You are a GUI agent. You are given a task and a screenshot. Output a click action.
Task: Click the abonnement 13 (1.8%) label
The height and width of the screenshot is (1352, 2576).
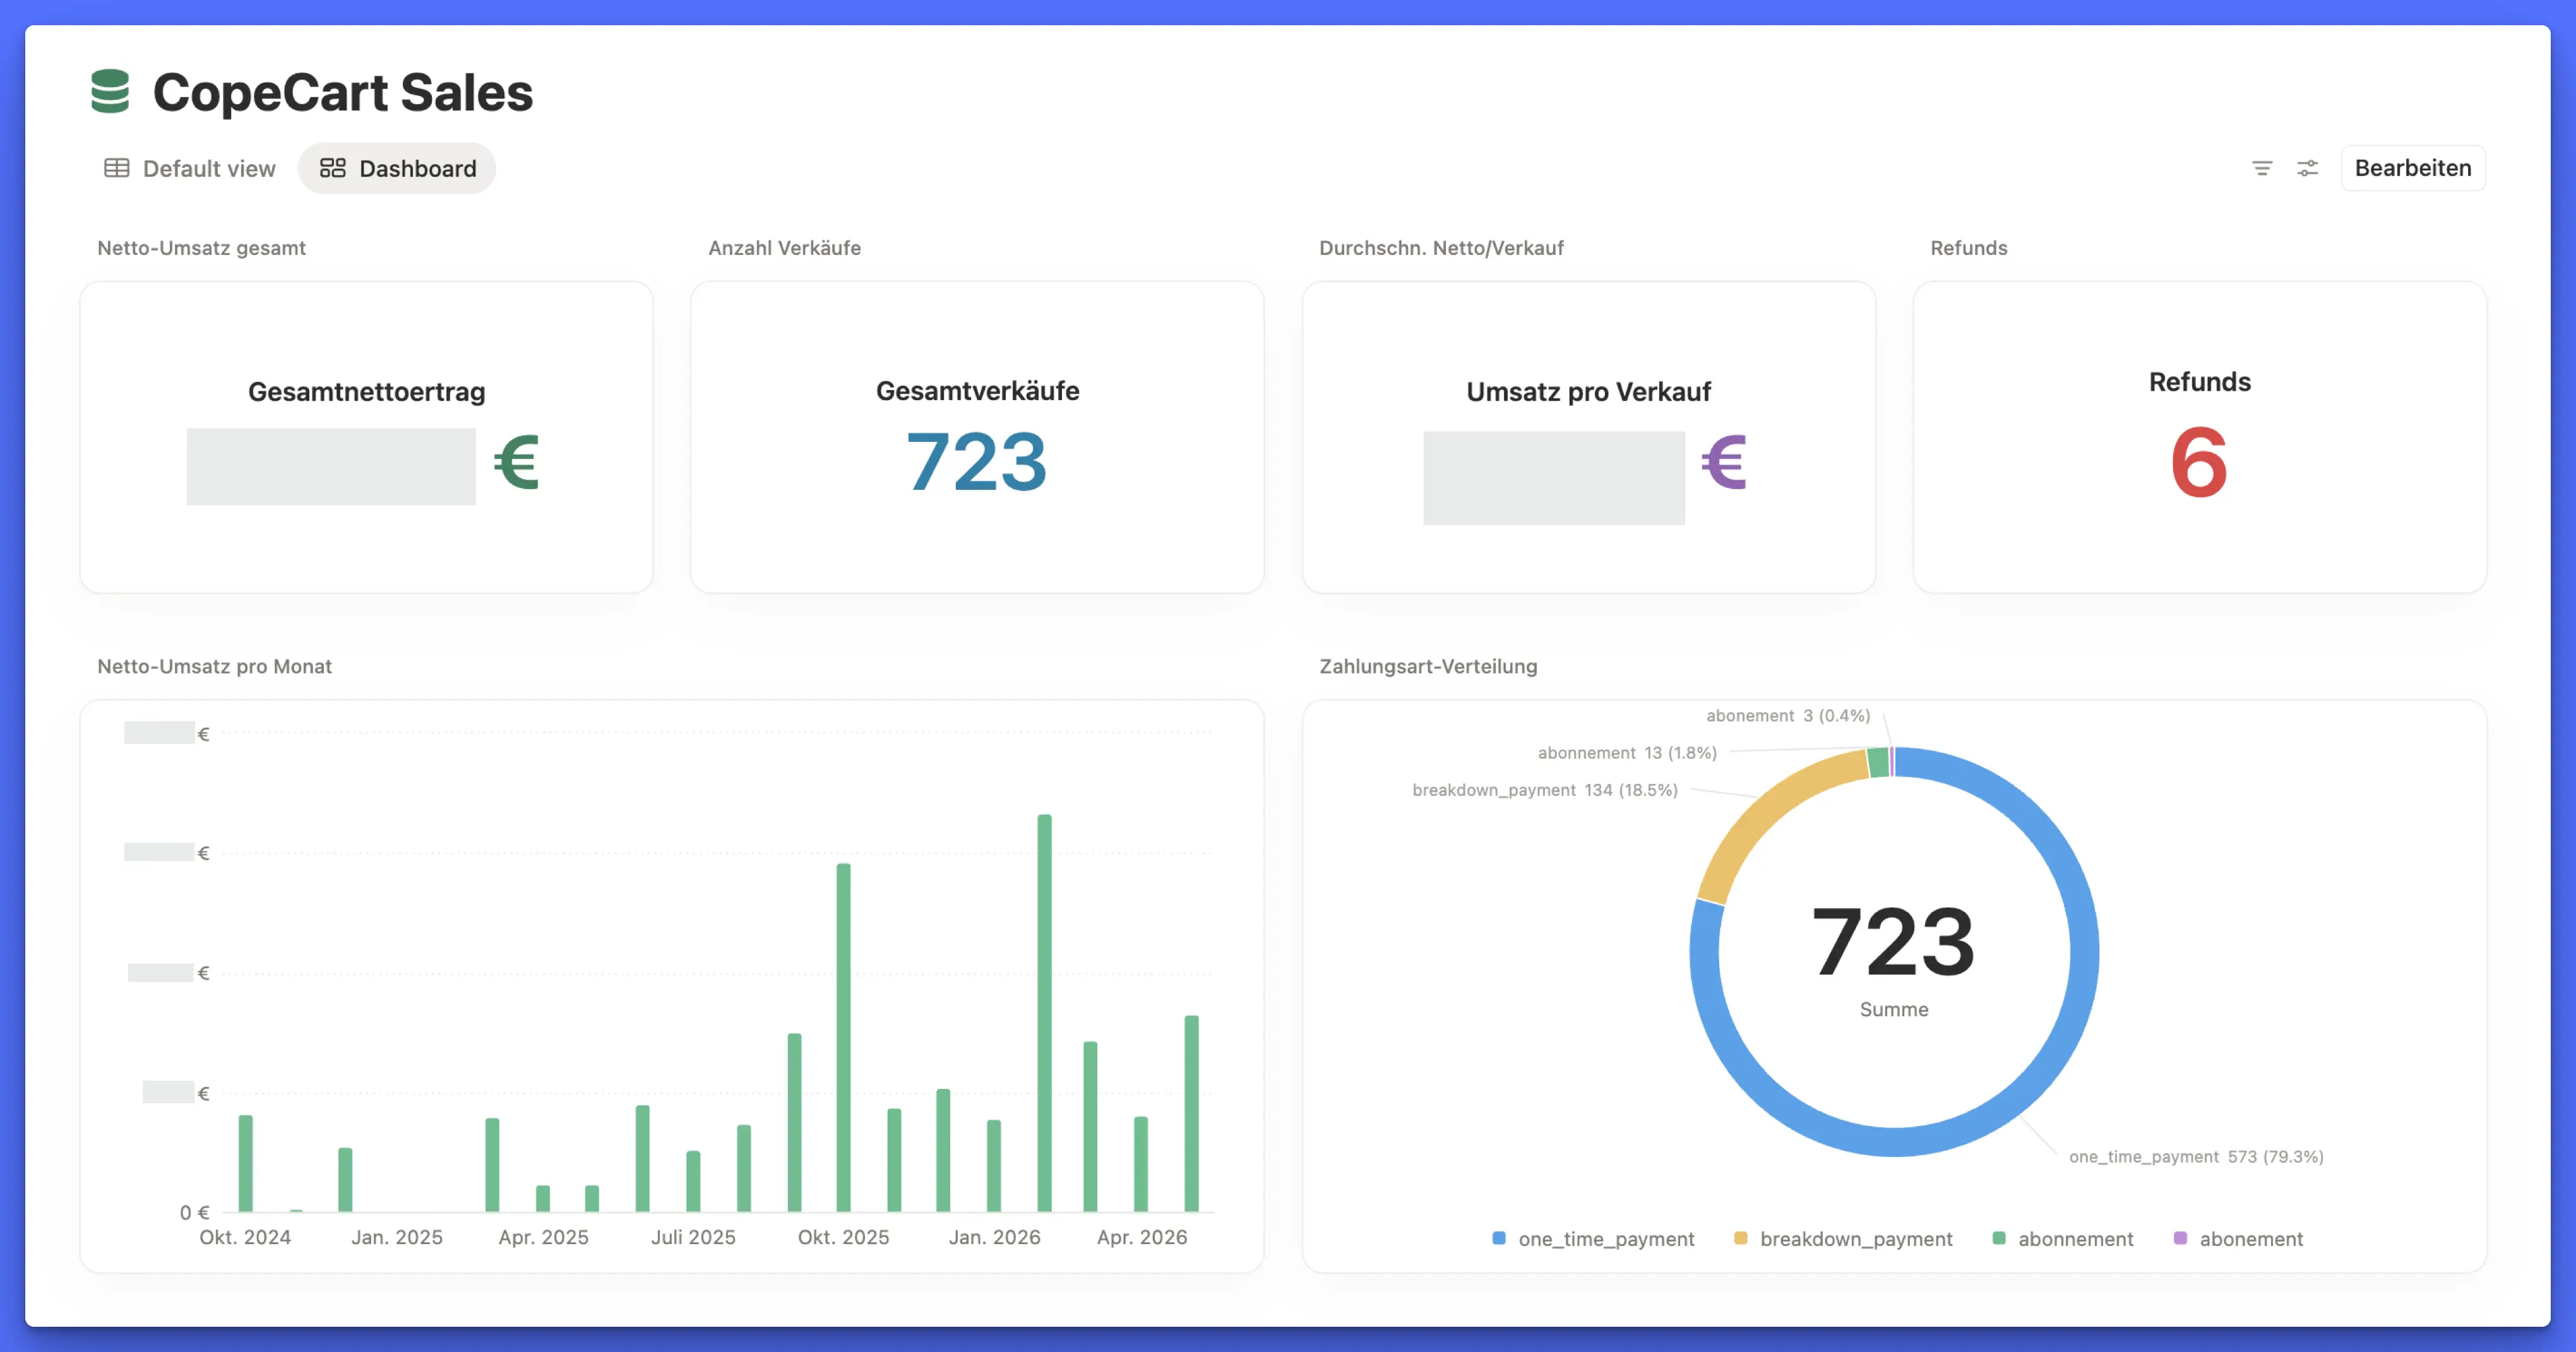coord(1627,752)
